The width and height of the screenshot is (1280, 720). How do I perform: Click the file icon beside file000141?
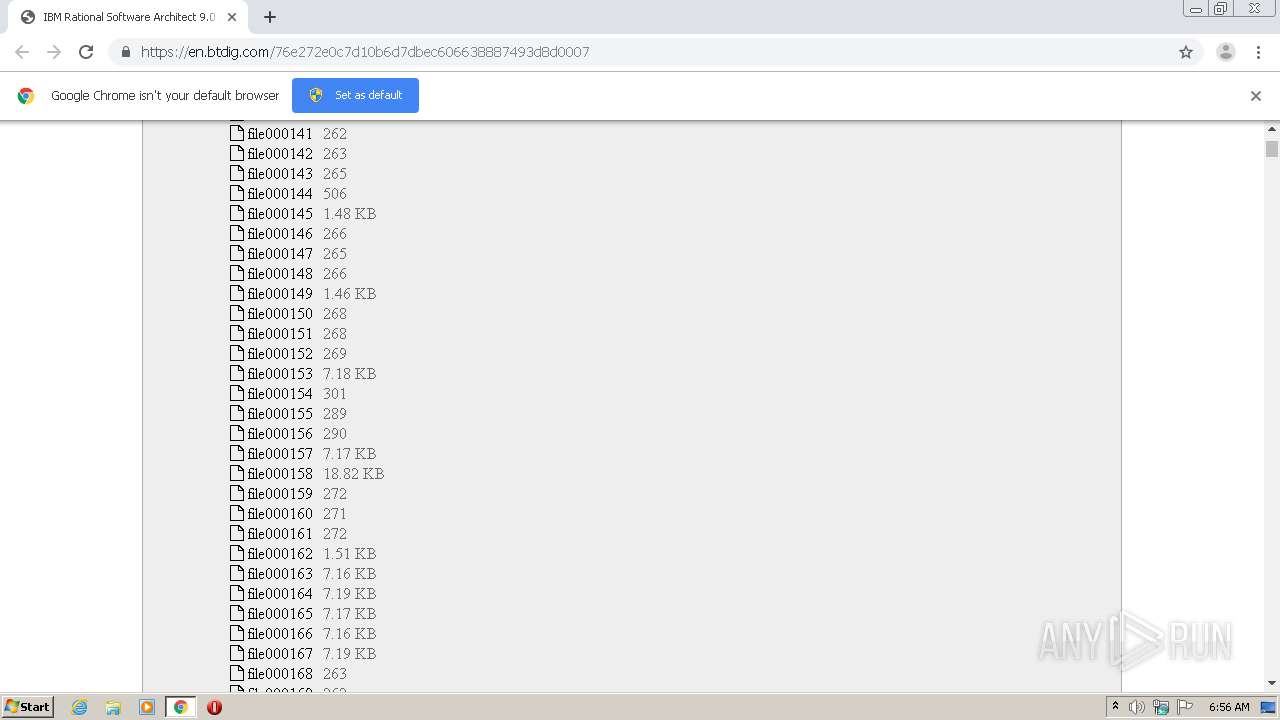pyautogui.click(x=237, y=133)
